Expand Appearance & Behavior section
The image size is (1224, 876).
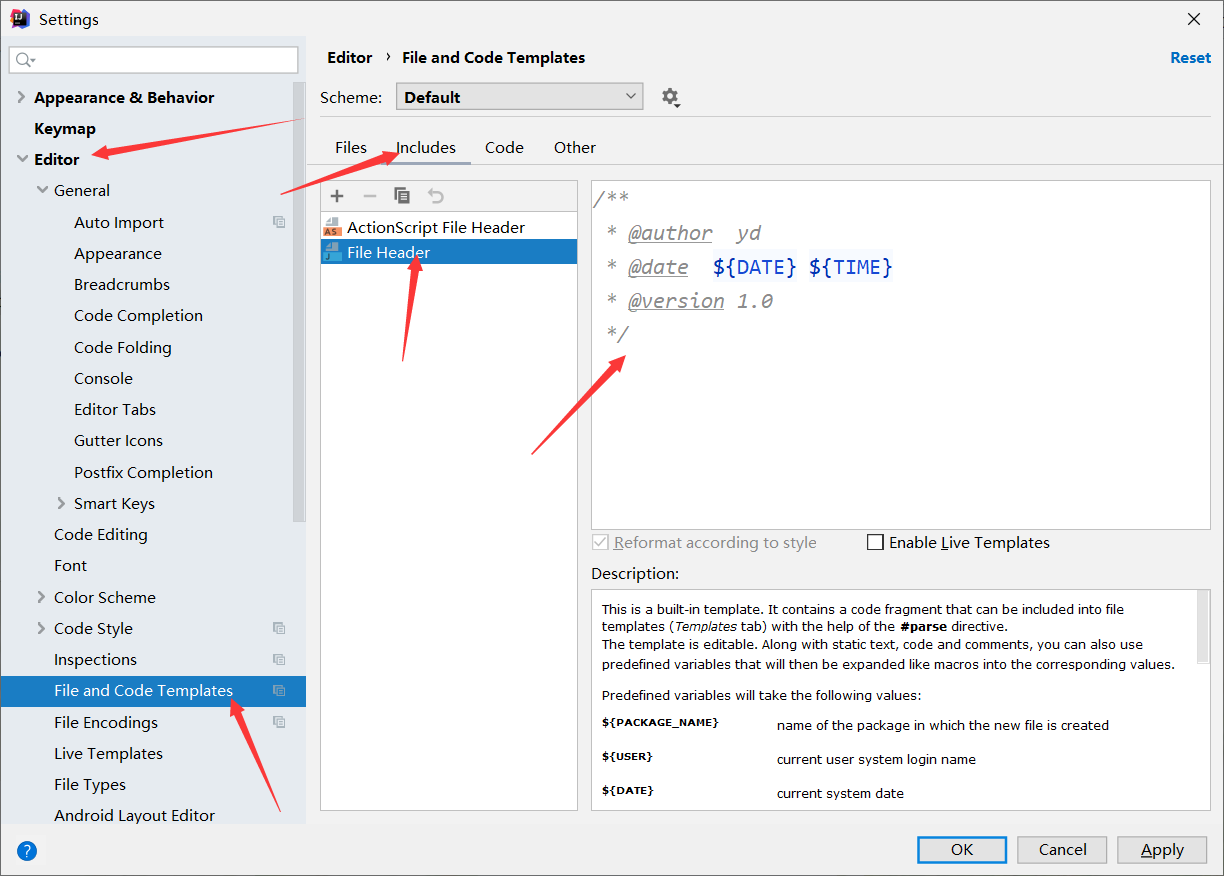coord(22,97)
